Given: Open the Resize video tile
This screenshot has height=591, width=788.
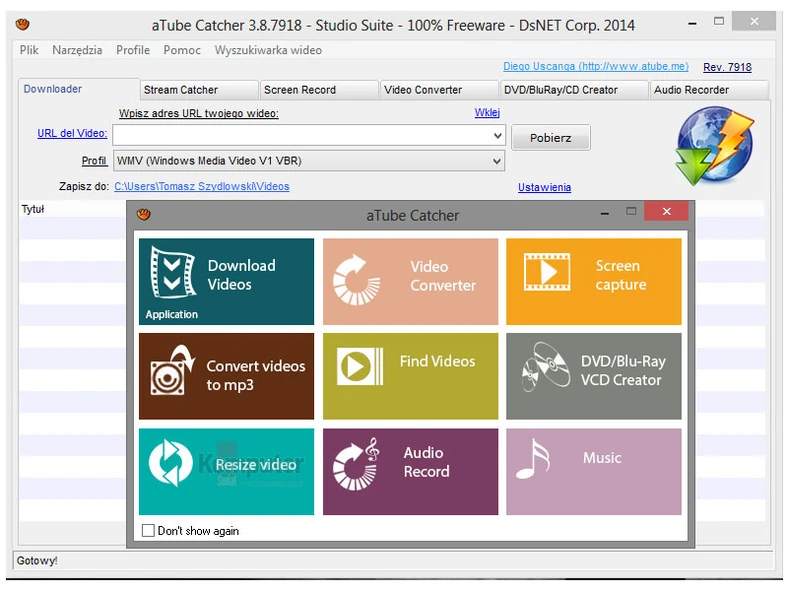Looking at the screenshot, I should 226,471.
